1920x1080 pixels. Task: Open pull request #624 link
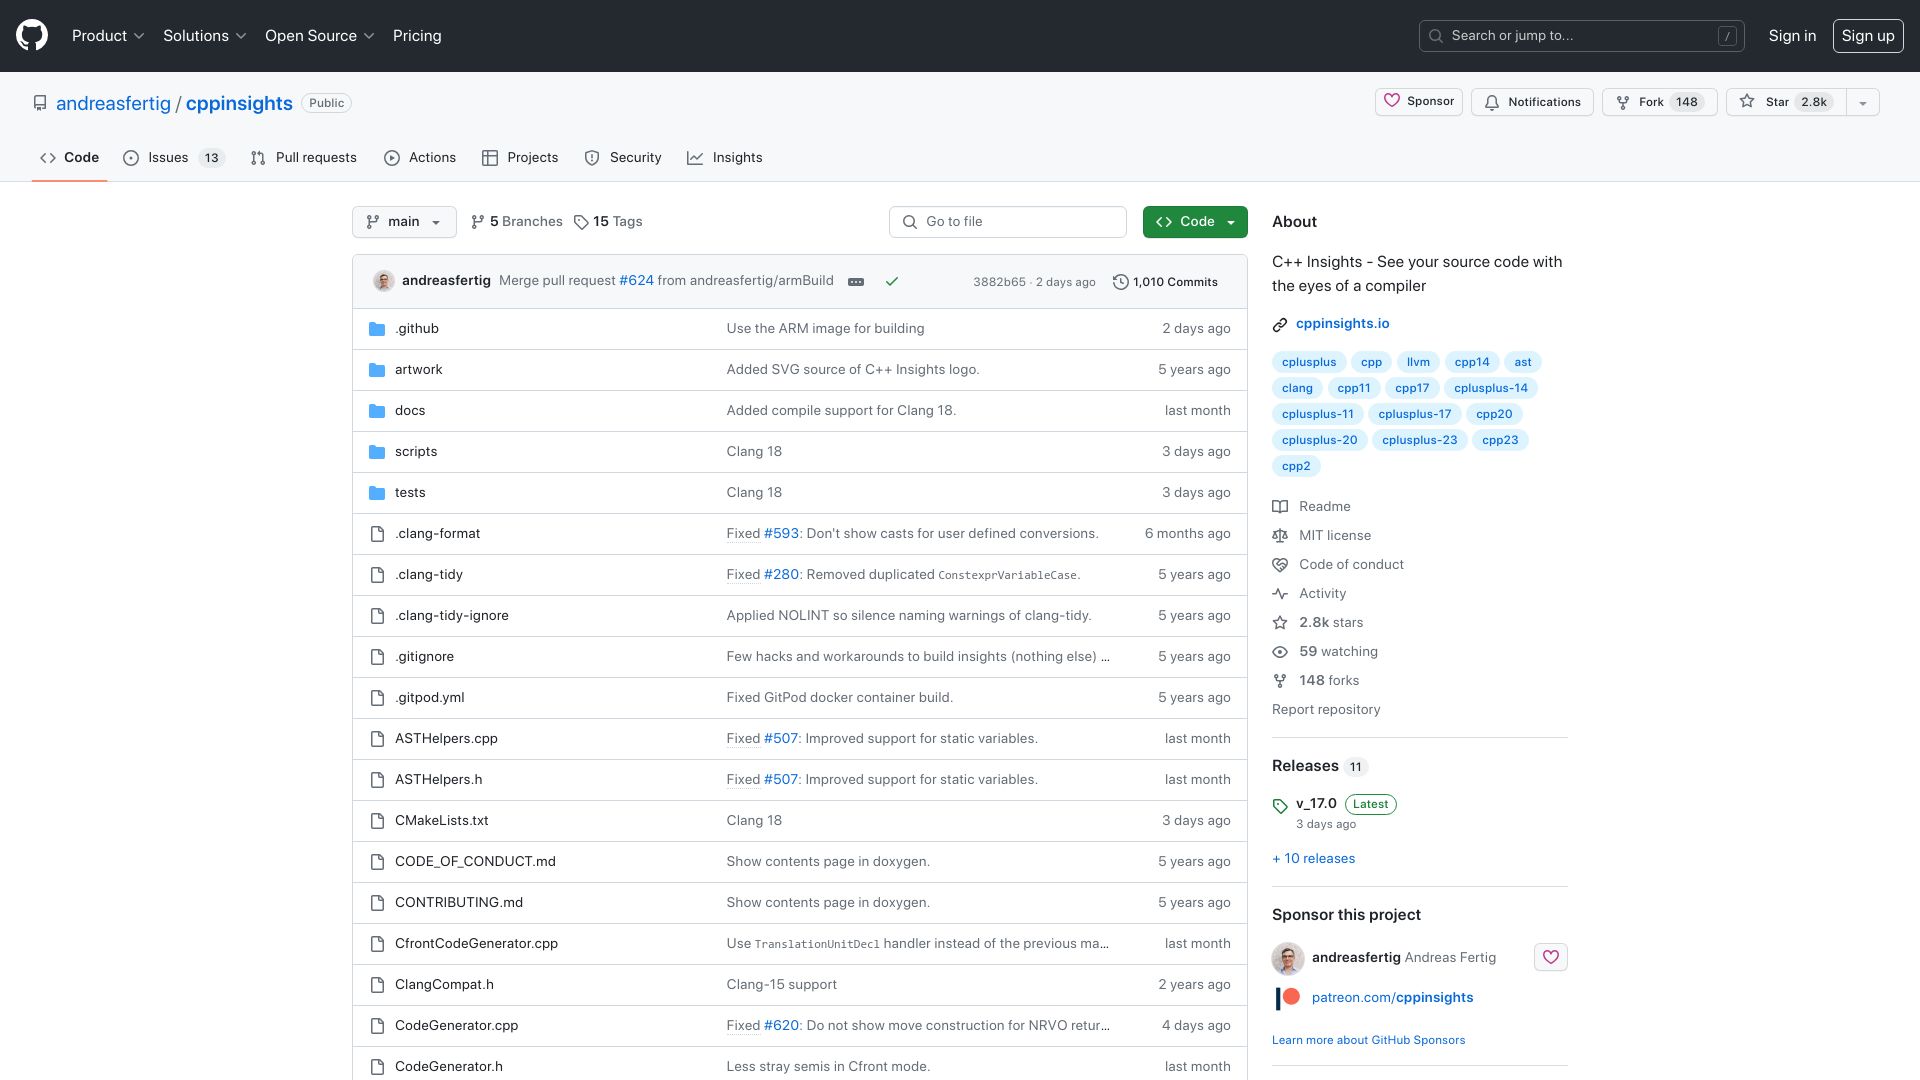point(636,281)
